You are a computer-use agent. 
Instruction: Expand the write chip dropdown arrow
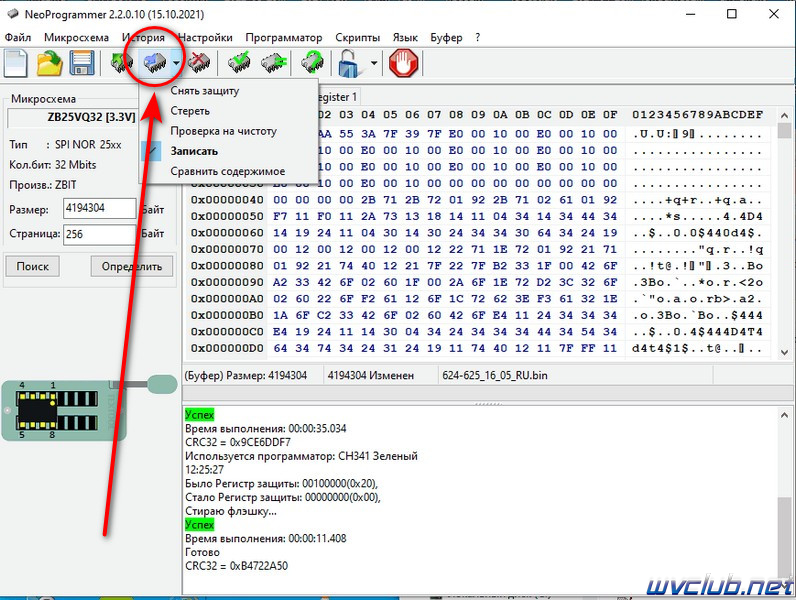click(x=176, y=63)
